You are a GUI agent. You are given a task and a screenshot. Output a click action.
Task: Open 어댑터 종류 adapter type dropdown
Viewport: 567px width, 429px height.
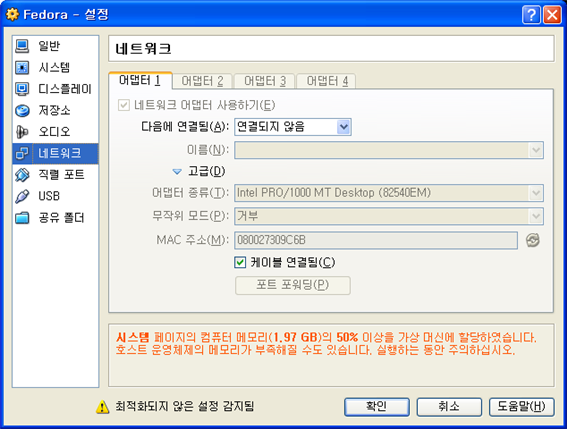coord(389,193)
